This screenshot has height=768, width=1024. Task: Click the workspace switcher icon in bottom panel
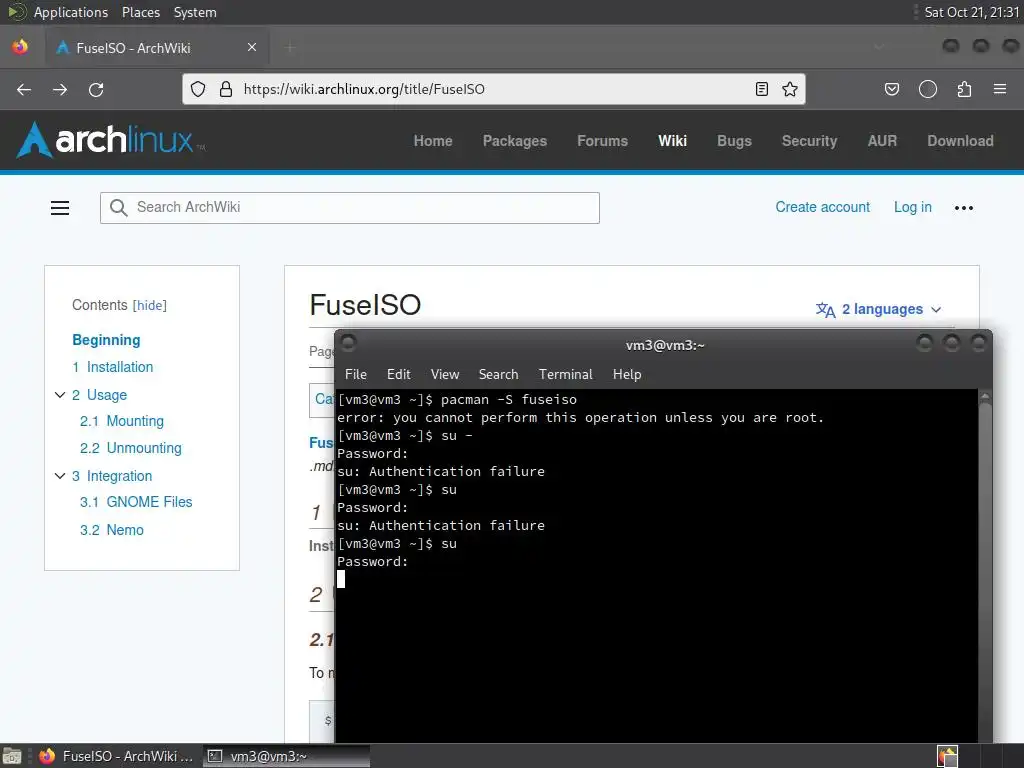[x=947, y=756]
